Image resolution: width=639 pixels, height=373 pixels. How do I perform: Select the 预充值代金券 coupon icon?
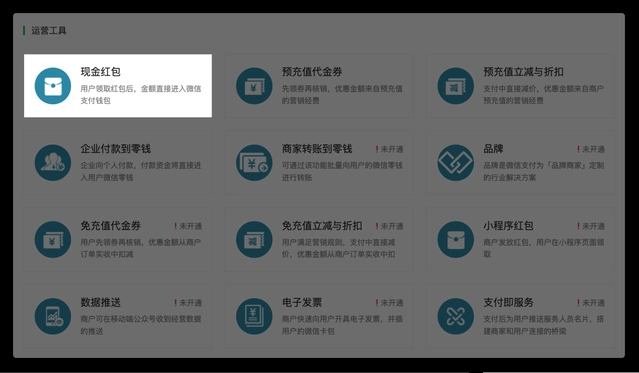(x=254, y=86)
